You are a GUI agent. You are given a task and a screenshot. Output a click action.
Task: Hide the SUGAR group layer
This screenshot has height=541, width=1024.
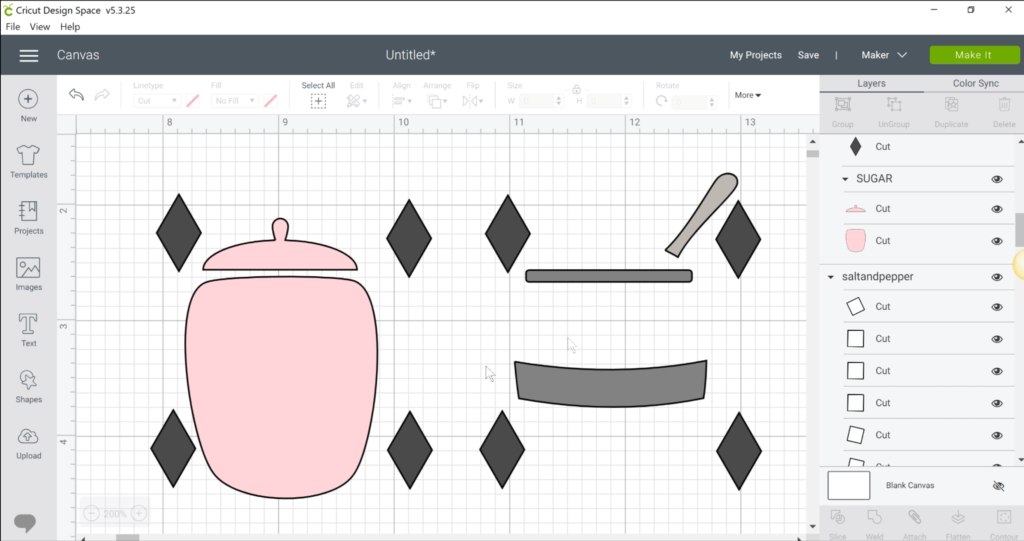point(997,179)
